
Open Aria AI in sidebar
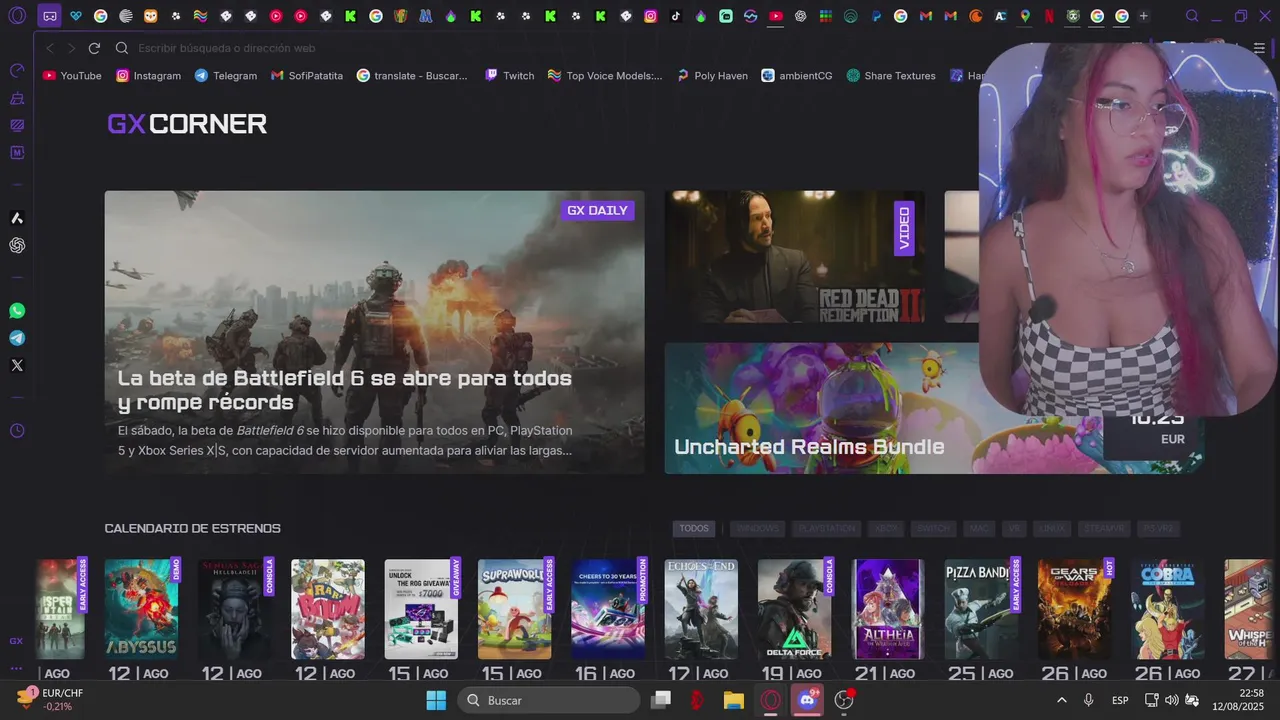[17, 218]
